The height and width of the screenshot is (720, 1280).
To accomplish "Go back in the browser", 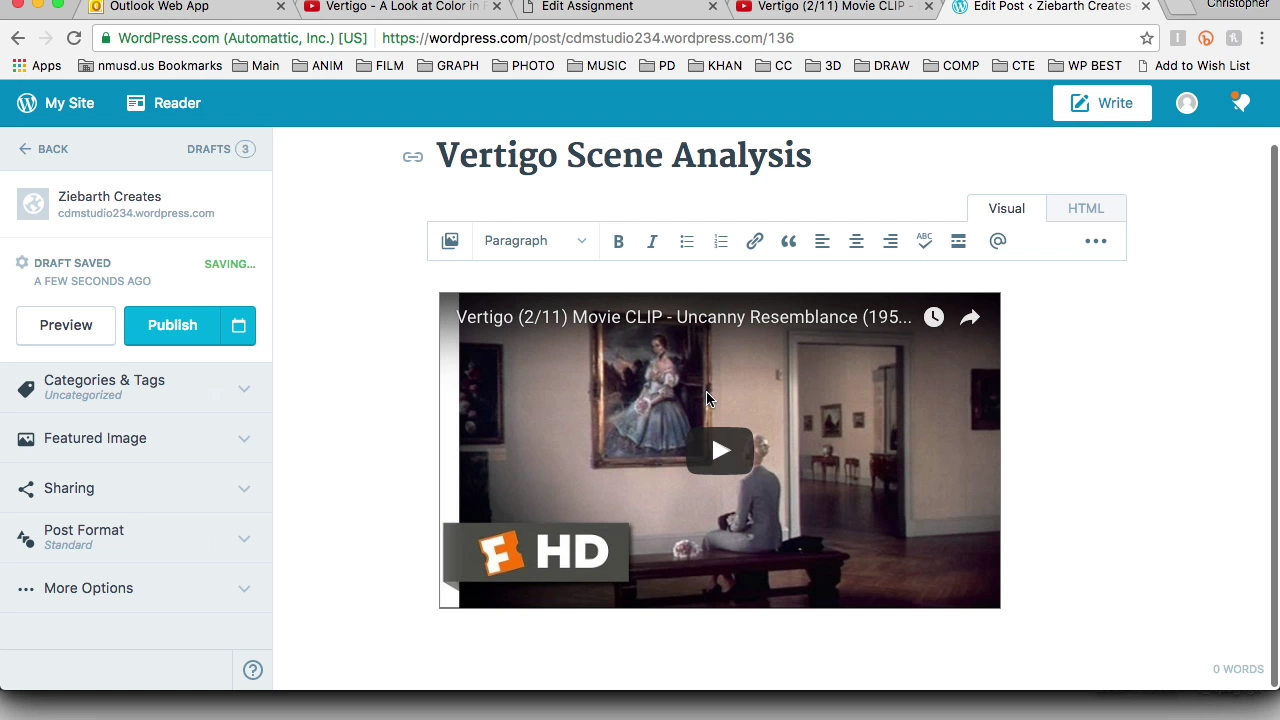I will tap(18, 38).
